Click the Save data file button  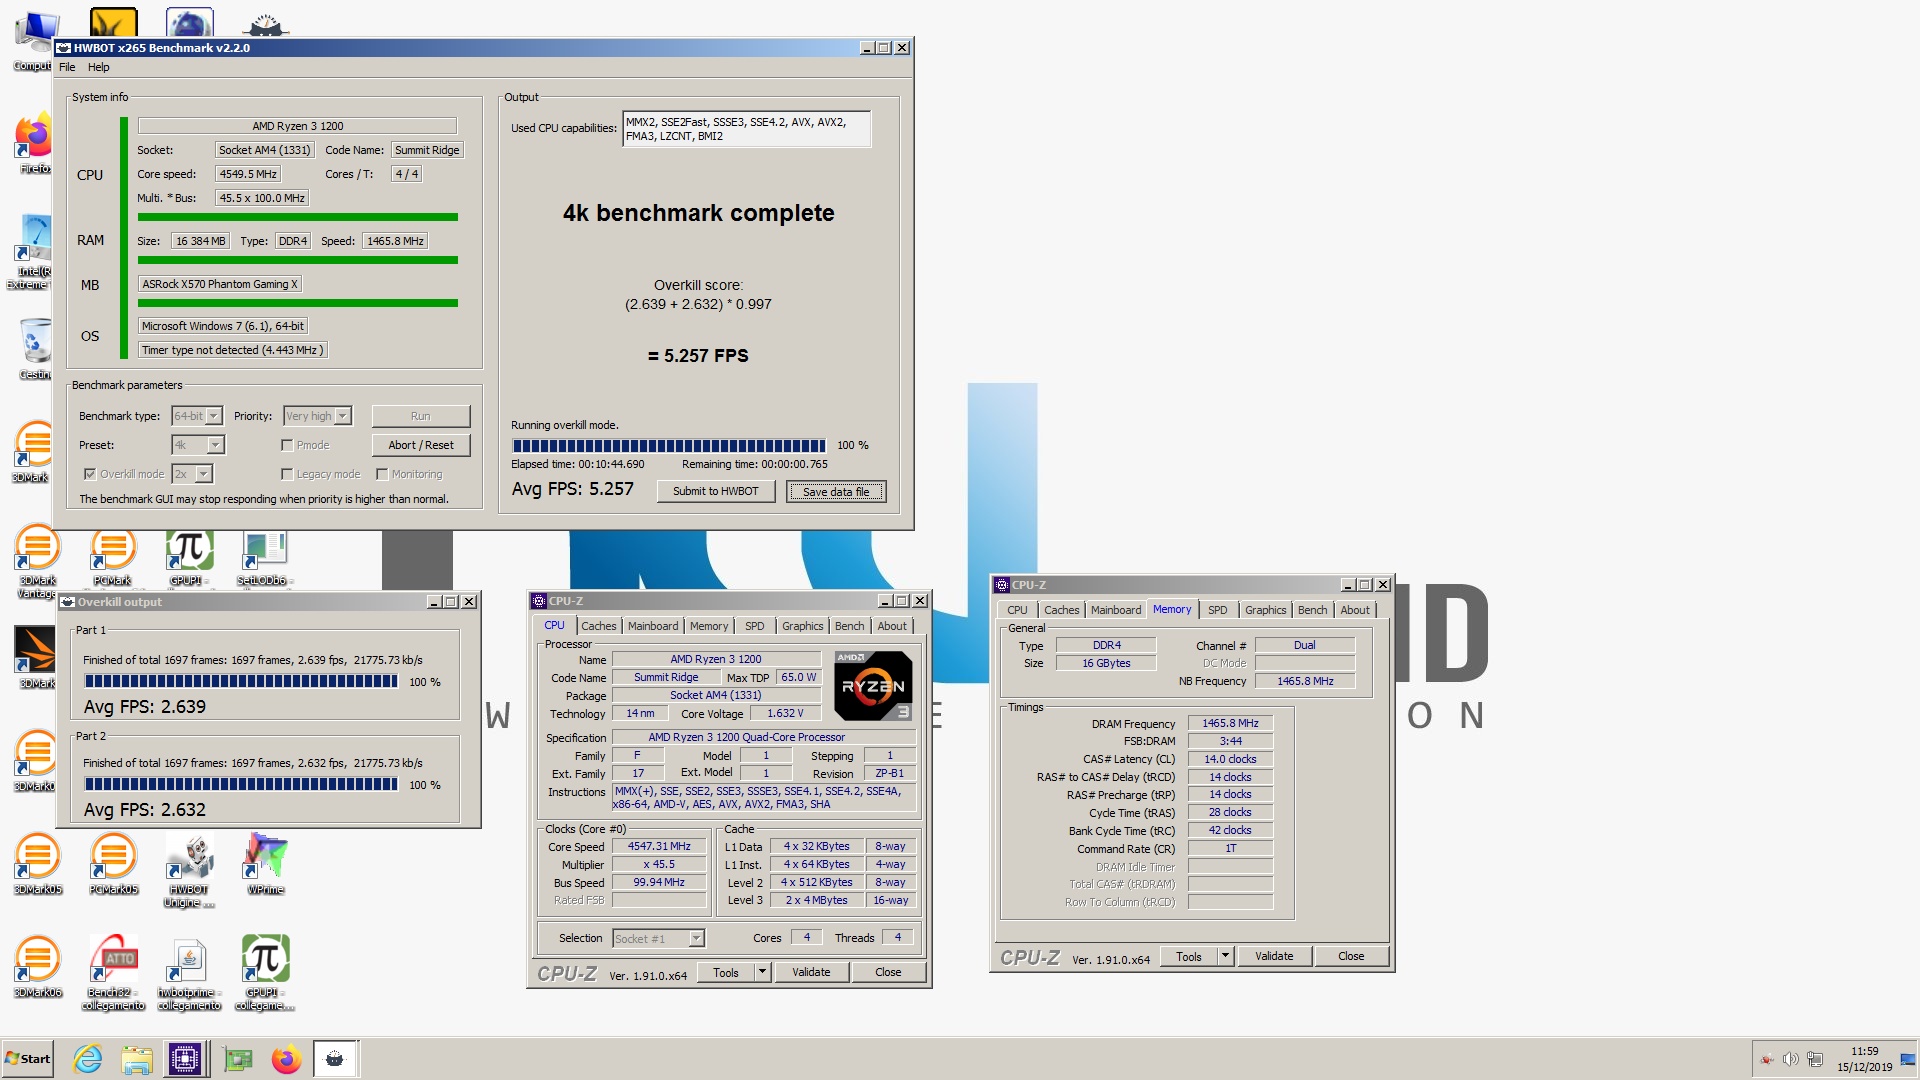pos(836,491)
